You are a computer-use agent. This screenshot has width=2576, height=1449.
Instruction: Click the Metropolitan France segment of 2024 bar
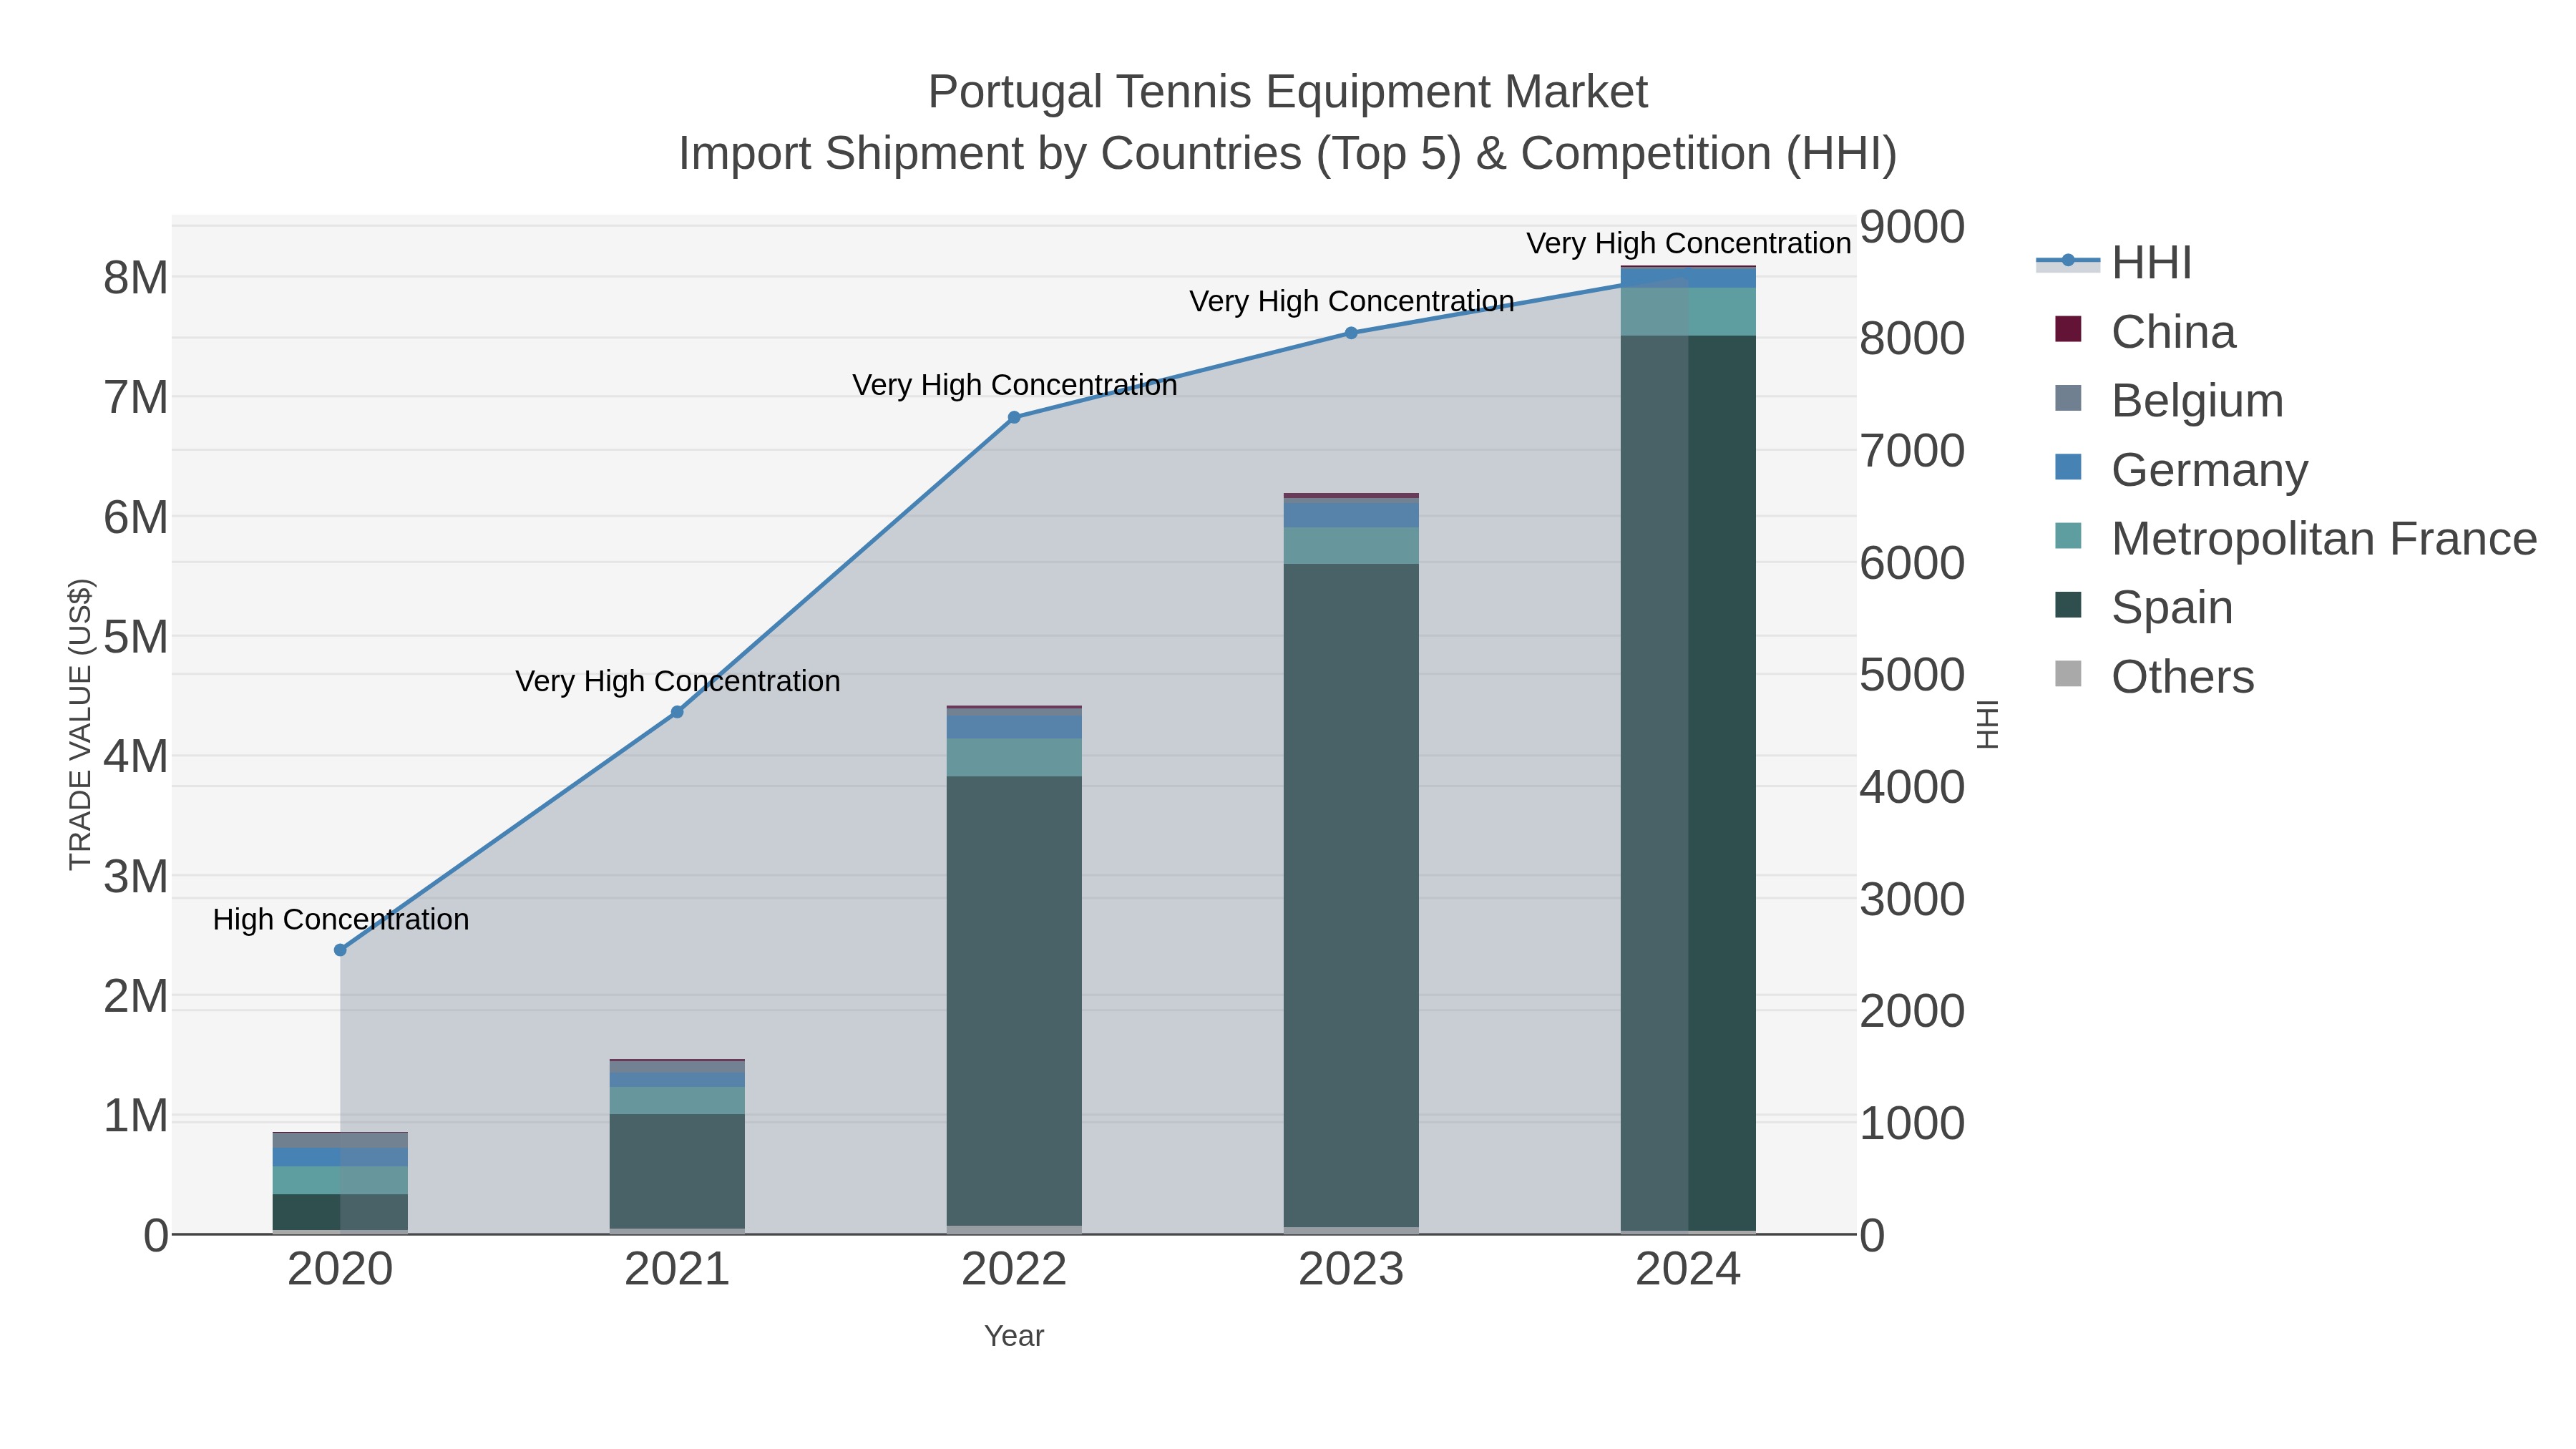pyautogui.click(x=1688, y=312)
